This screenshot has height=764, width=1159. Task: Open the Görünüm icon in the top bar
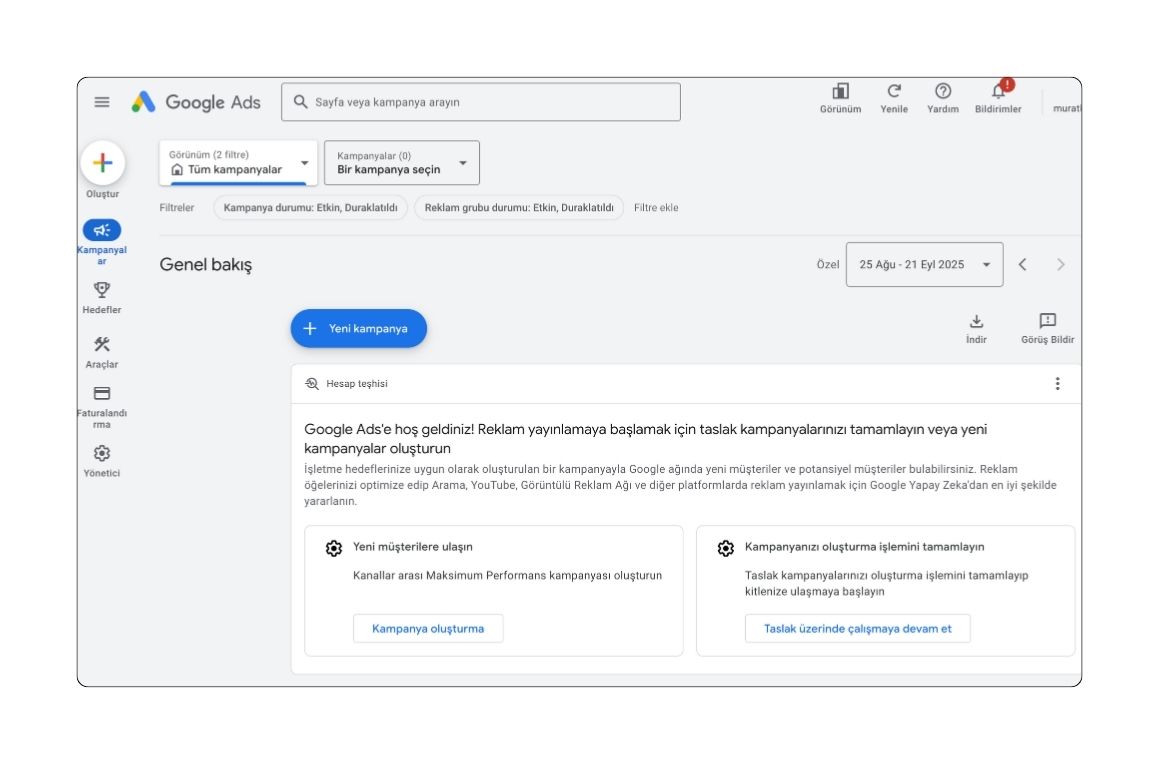coord(840,90)
